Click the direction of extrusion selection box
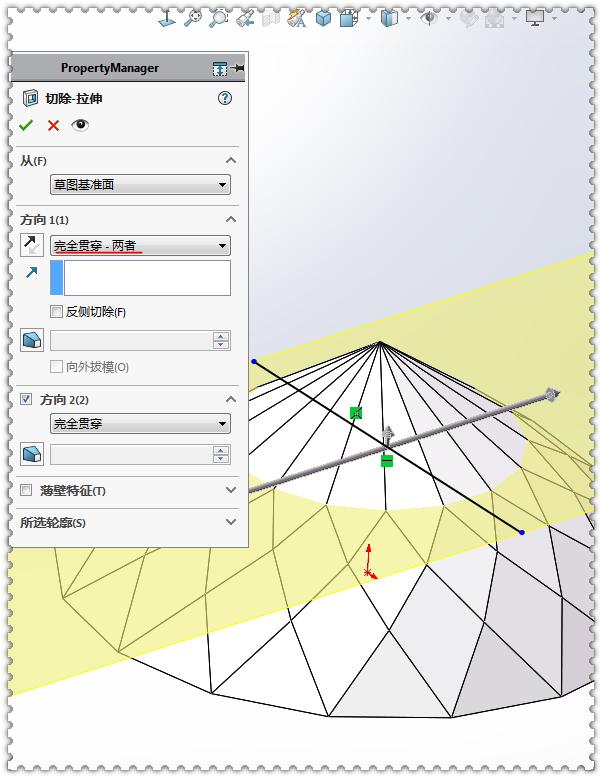Viewport: 602px width, 778px height. tap(140, 278)
